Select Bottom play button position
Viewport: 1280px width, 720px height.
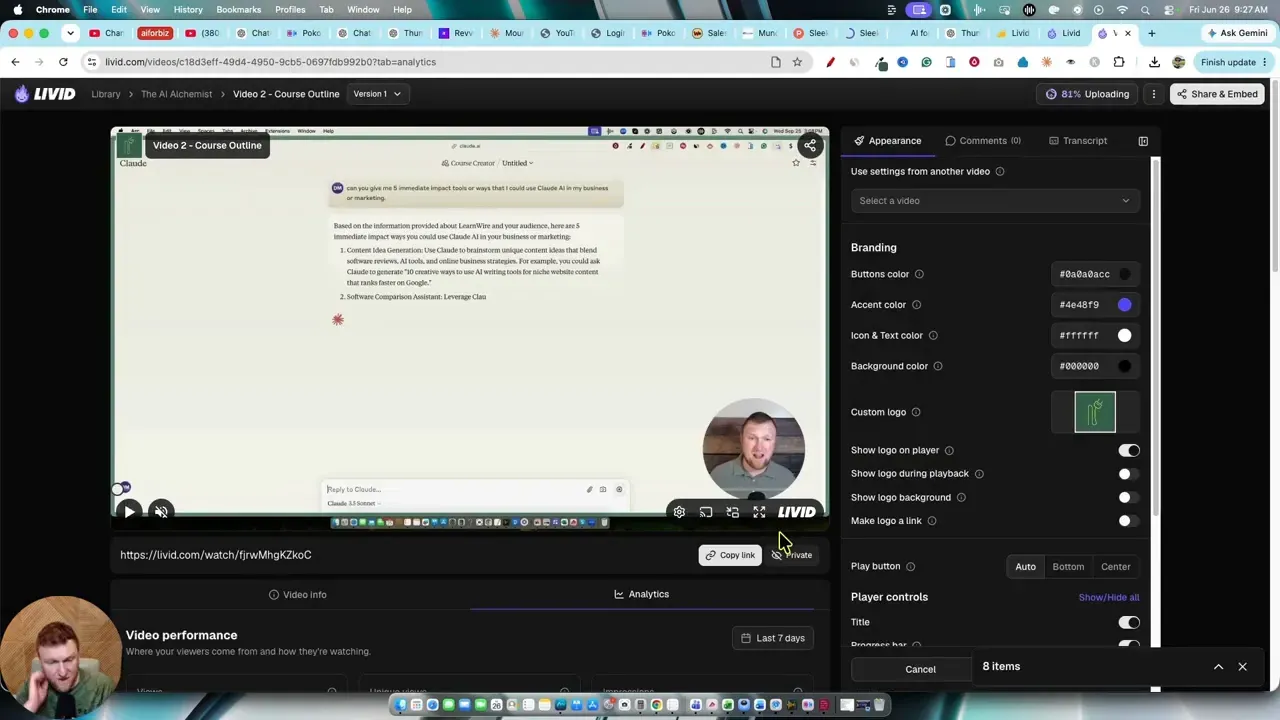(x=1068, y=567)
